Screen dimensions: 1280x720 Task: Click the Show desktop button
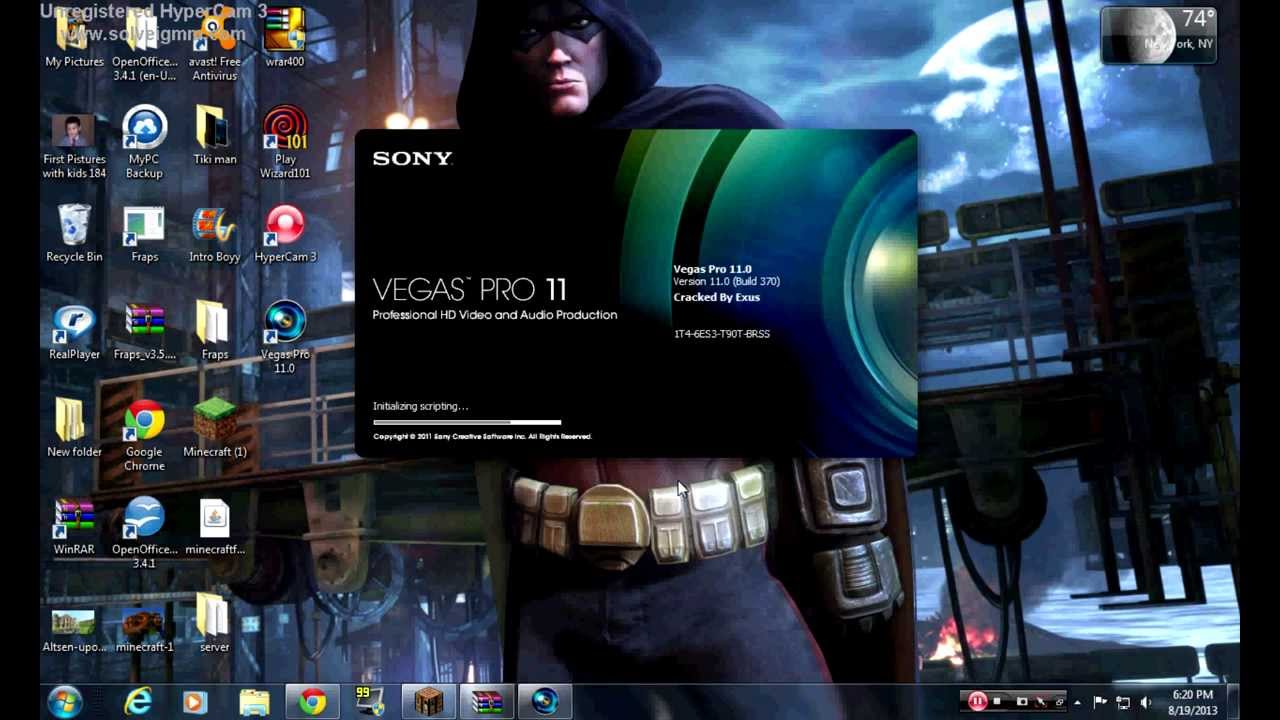point(1234,702)
